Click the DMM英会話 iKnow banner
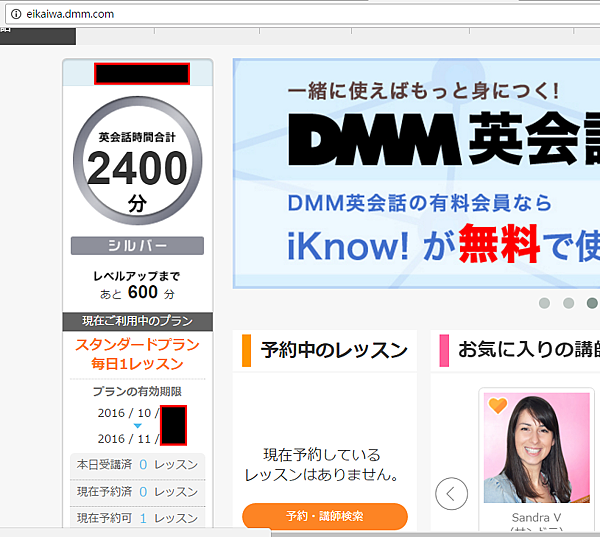The image size is (600, 537). point(416,173)
